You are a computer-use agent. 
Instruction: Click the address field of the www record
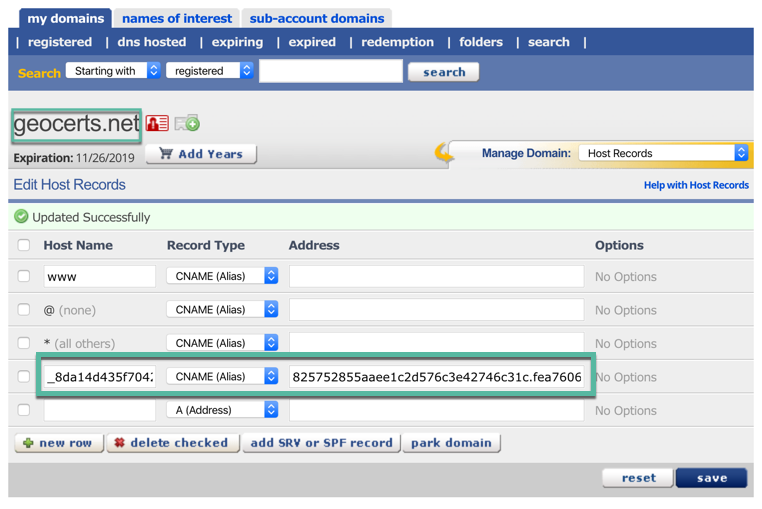click(436, 276)
